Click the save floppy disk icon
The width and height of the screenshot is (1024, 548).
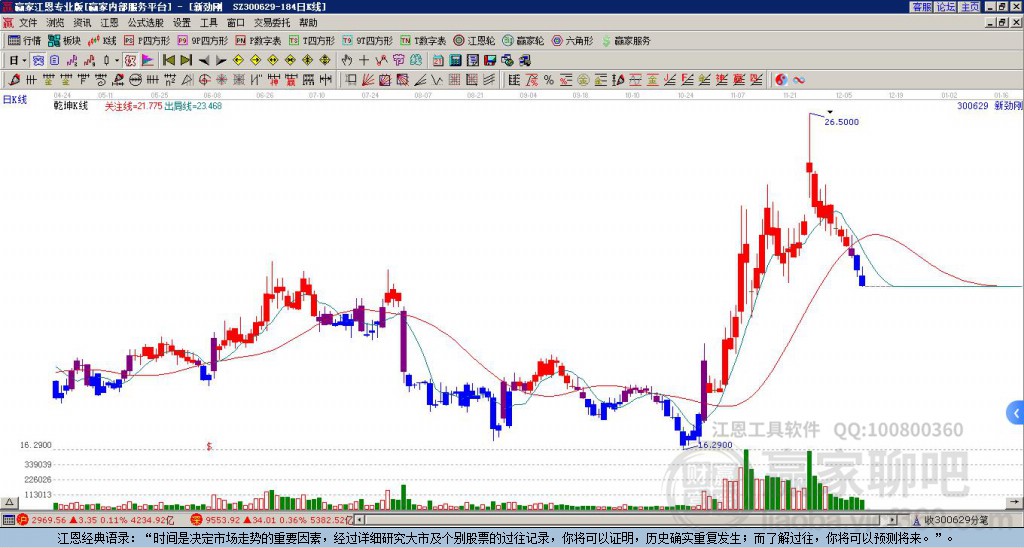[x=490, y=60]
